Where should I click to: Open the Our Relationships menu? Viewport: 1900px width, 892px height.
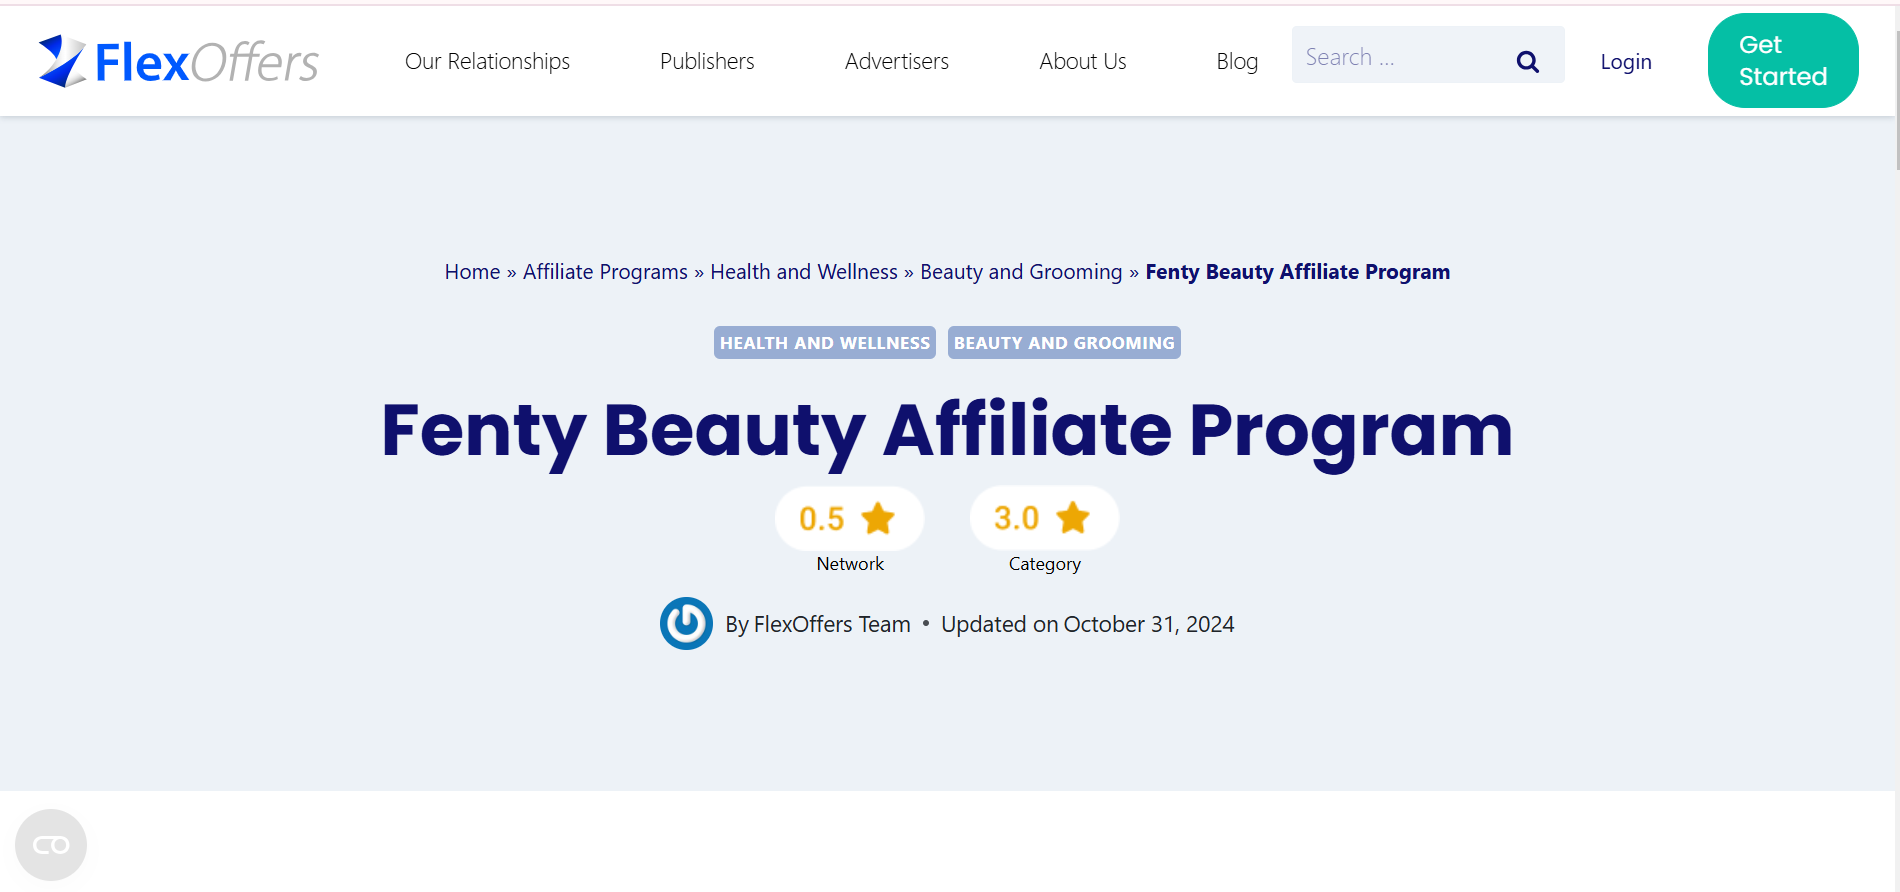487,61
